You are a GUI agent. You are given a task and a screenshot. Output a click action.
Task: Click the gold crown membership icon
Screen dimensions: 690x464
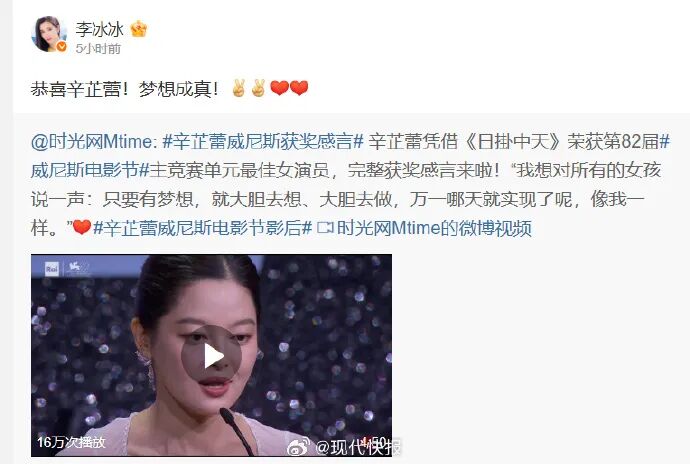pyautogui.click(x=139, y=29)
